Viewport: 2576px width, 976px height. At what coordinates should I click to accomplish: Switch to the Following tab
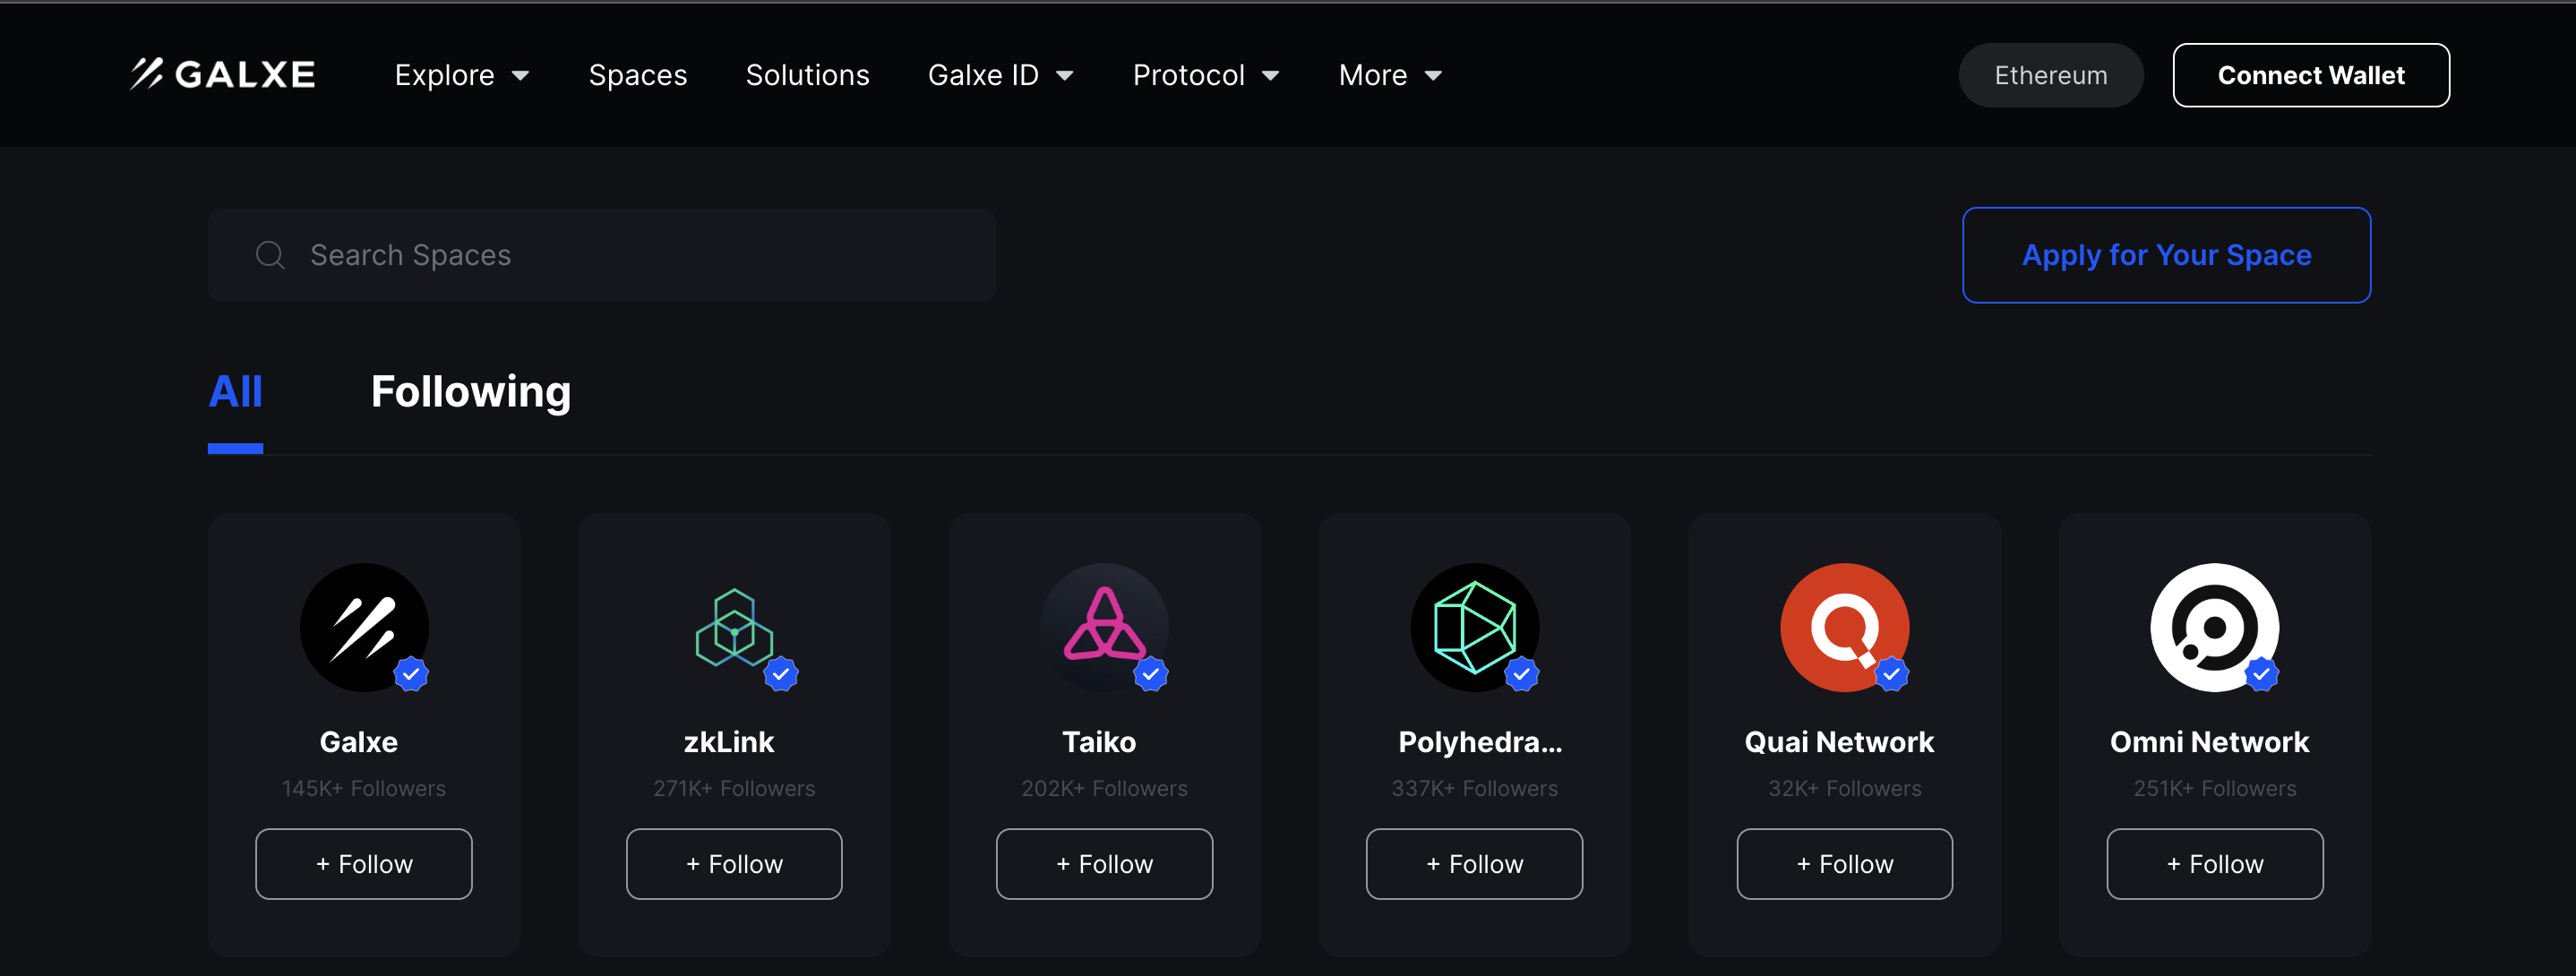pos(470,392)
